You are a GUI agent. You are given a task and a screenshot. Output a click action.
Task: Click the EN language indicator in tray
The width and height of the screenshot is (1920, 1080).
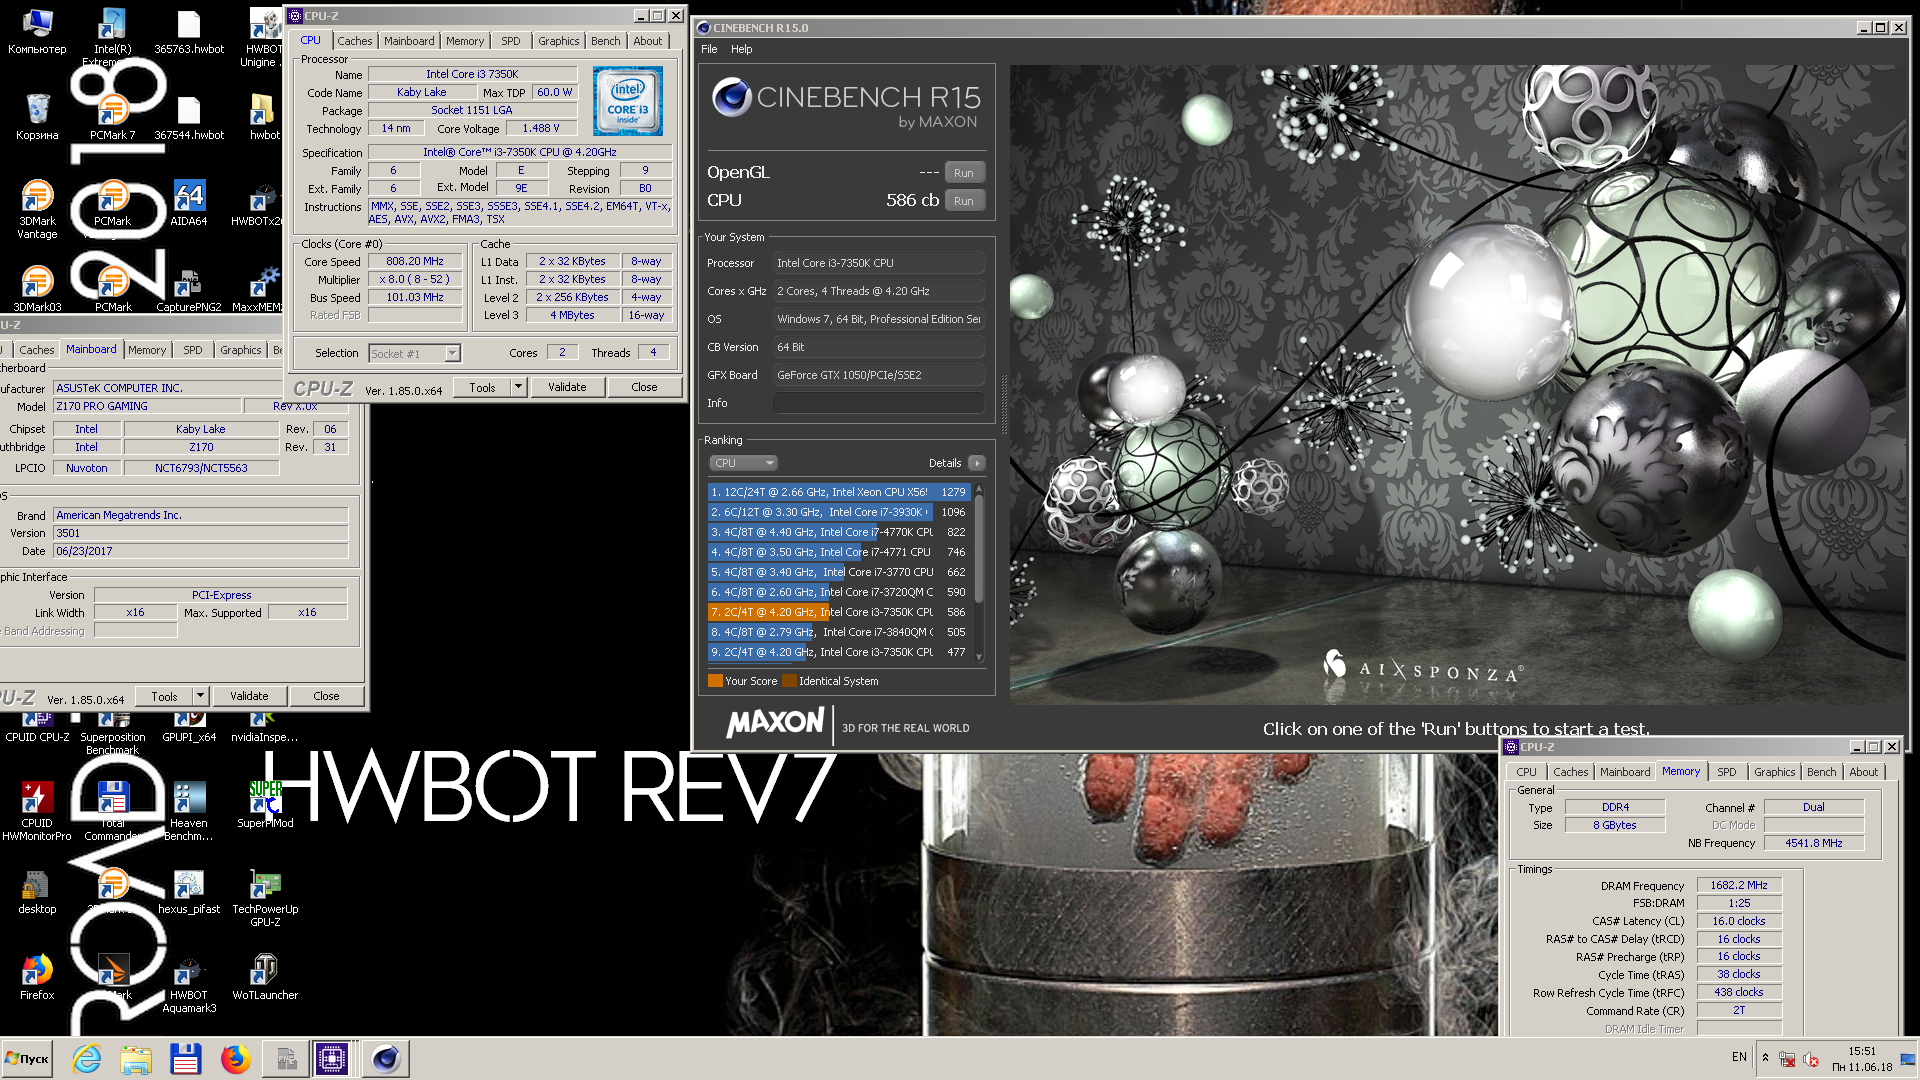pyautogui.click(x=1739, y=1057)
